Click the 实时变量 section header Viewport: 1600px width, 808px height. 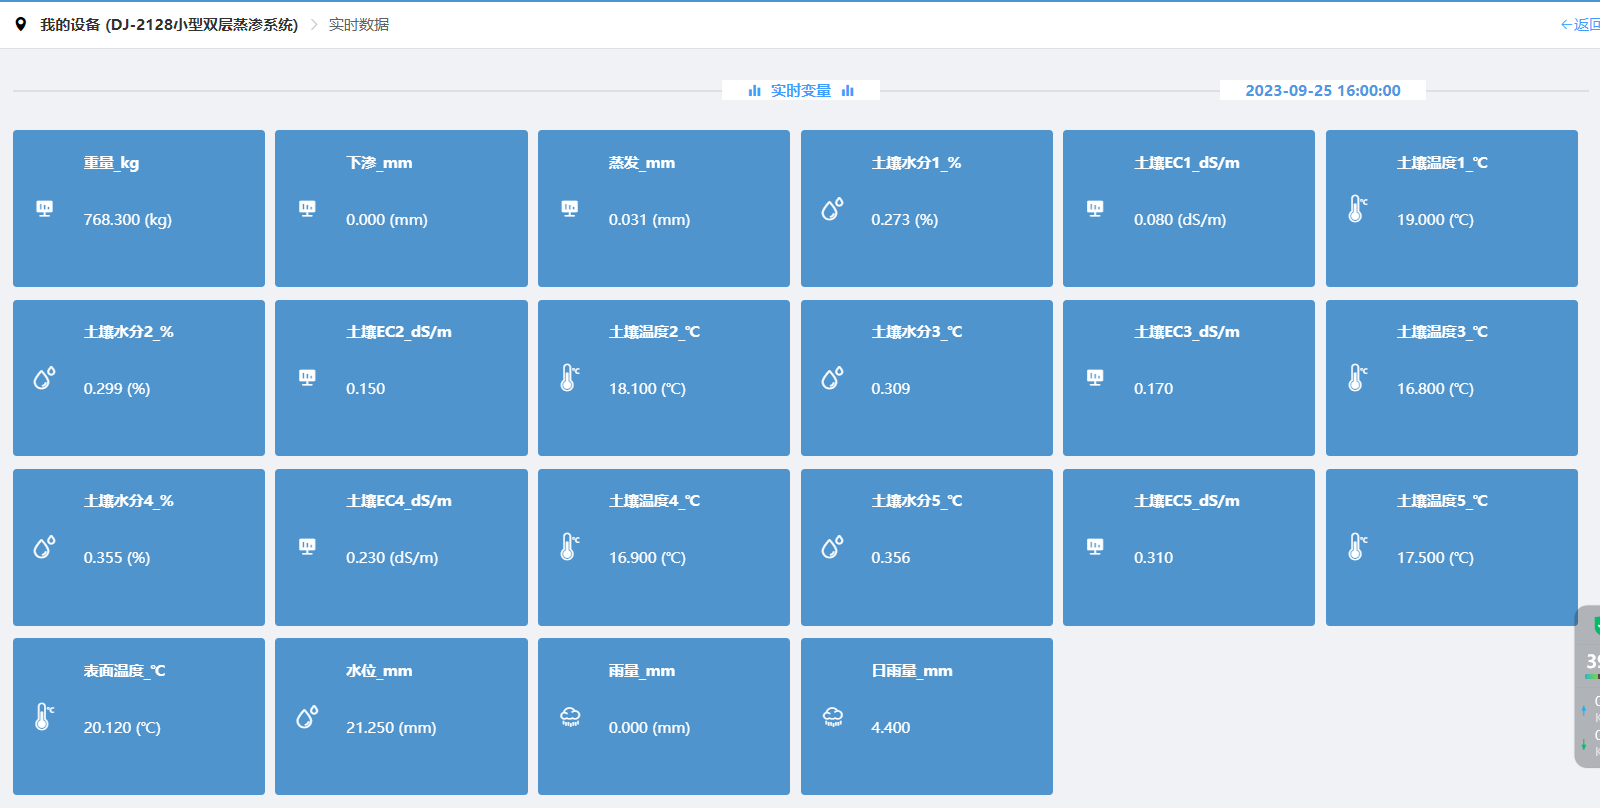800,91
